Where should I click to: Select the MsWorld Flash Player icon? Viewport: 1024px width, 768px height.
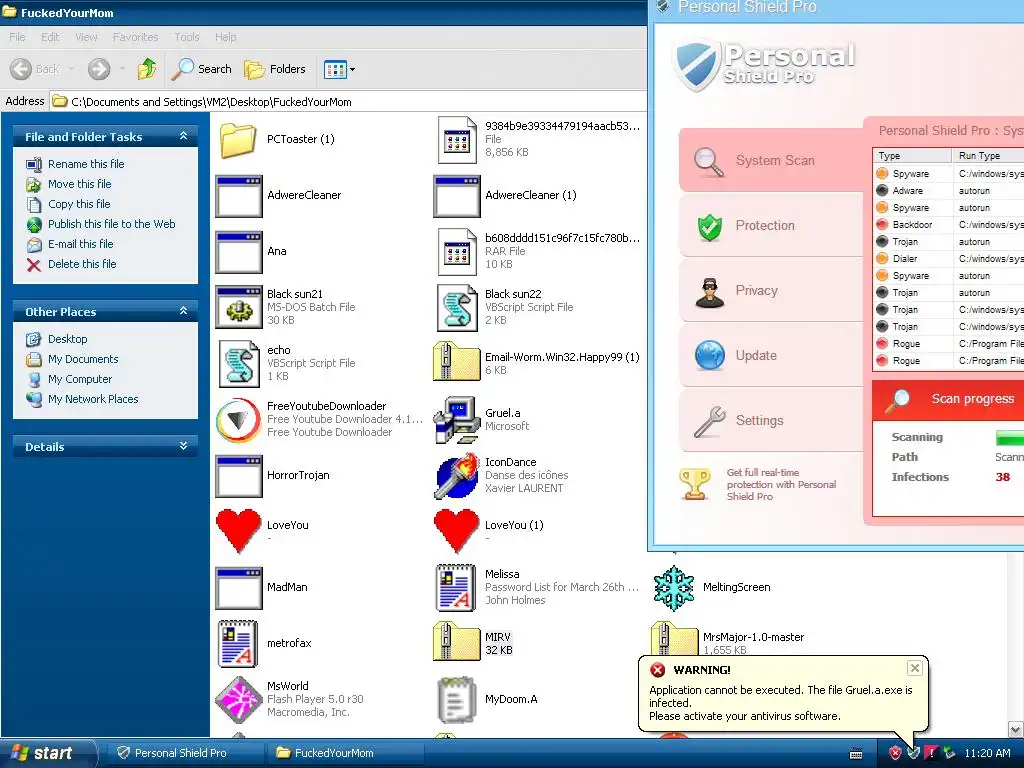pos(239,700)
